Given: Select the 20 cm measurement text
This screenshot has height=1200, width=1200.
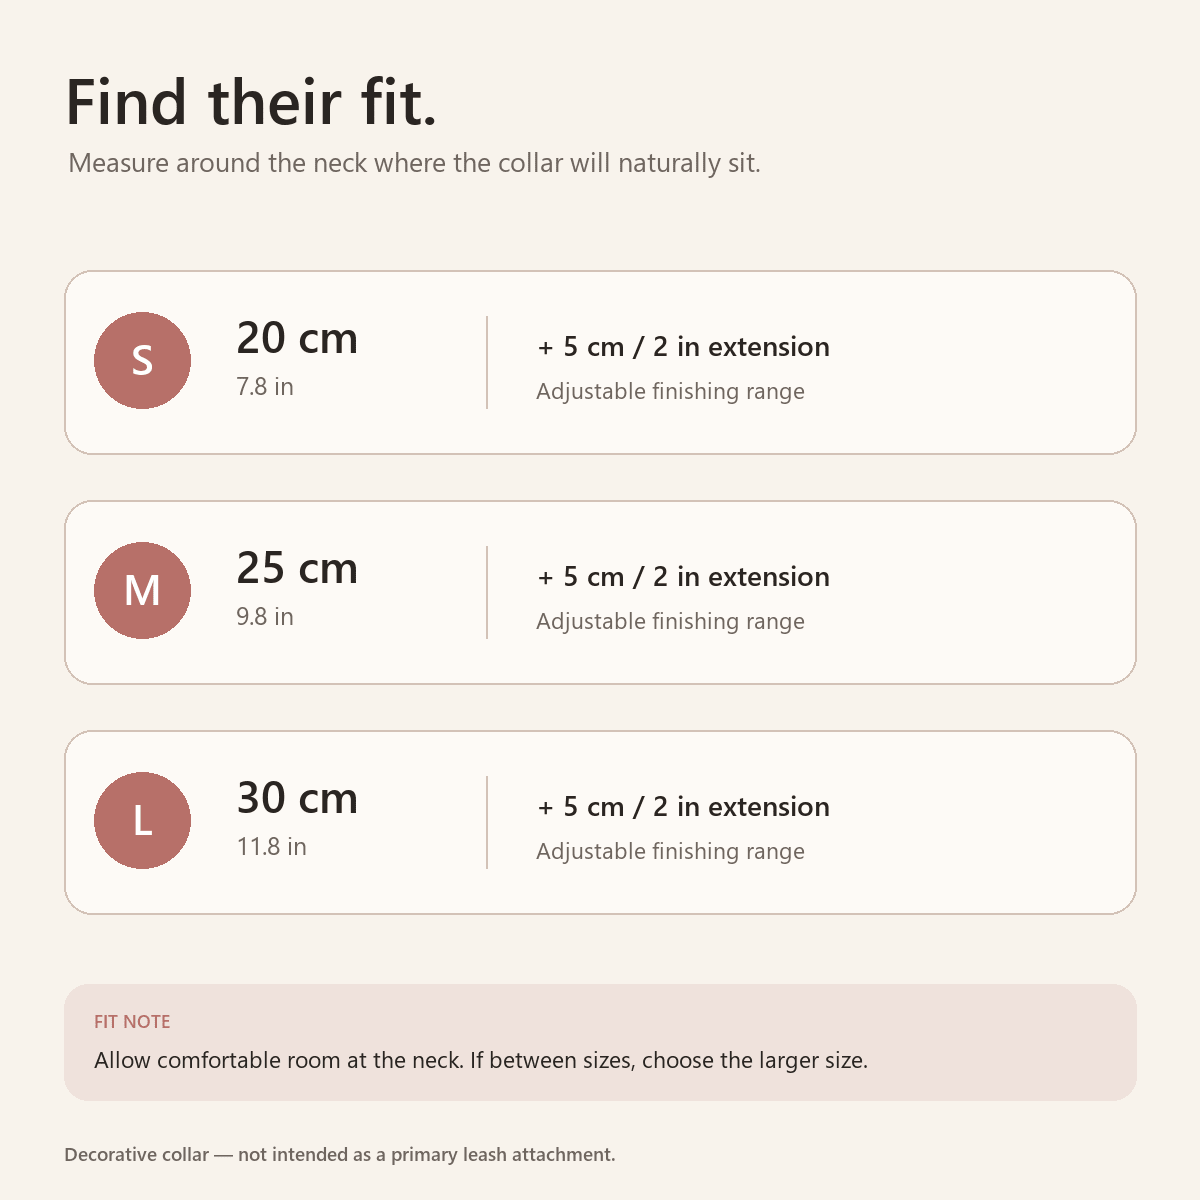Looking at the screenshot, I should [297, 339].
